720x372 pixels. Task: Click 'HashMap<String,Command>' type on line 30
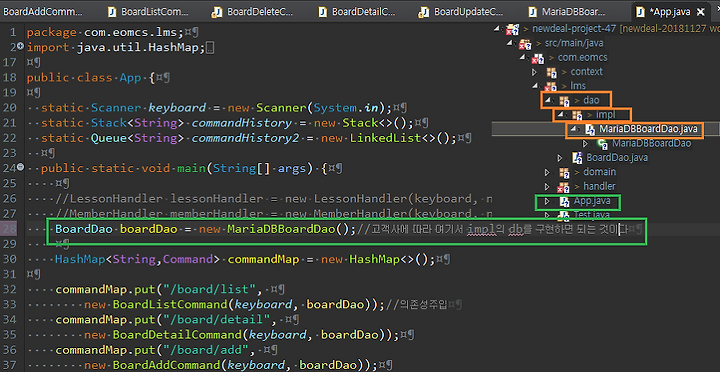click(137, 259)
